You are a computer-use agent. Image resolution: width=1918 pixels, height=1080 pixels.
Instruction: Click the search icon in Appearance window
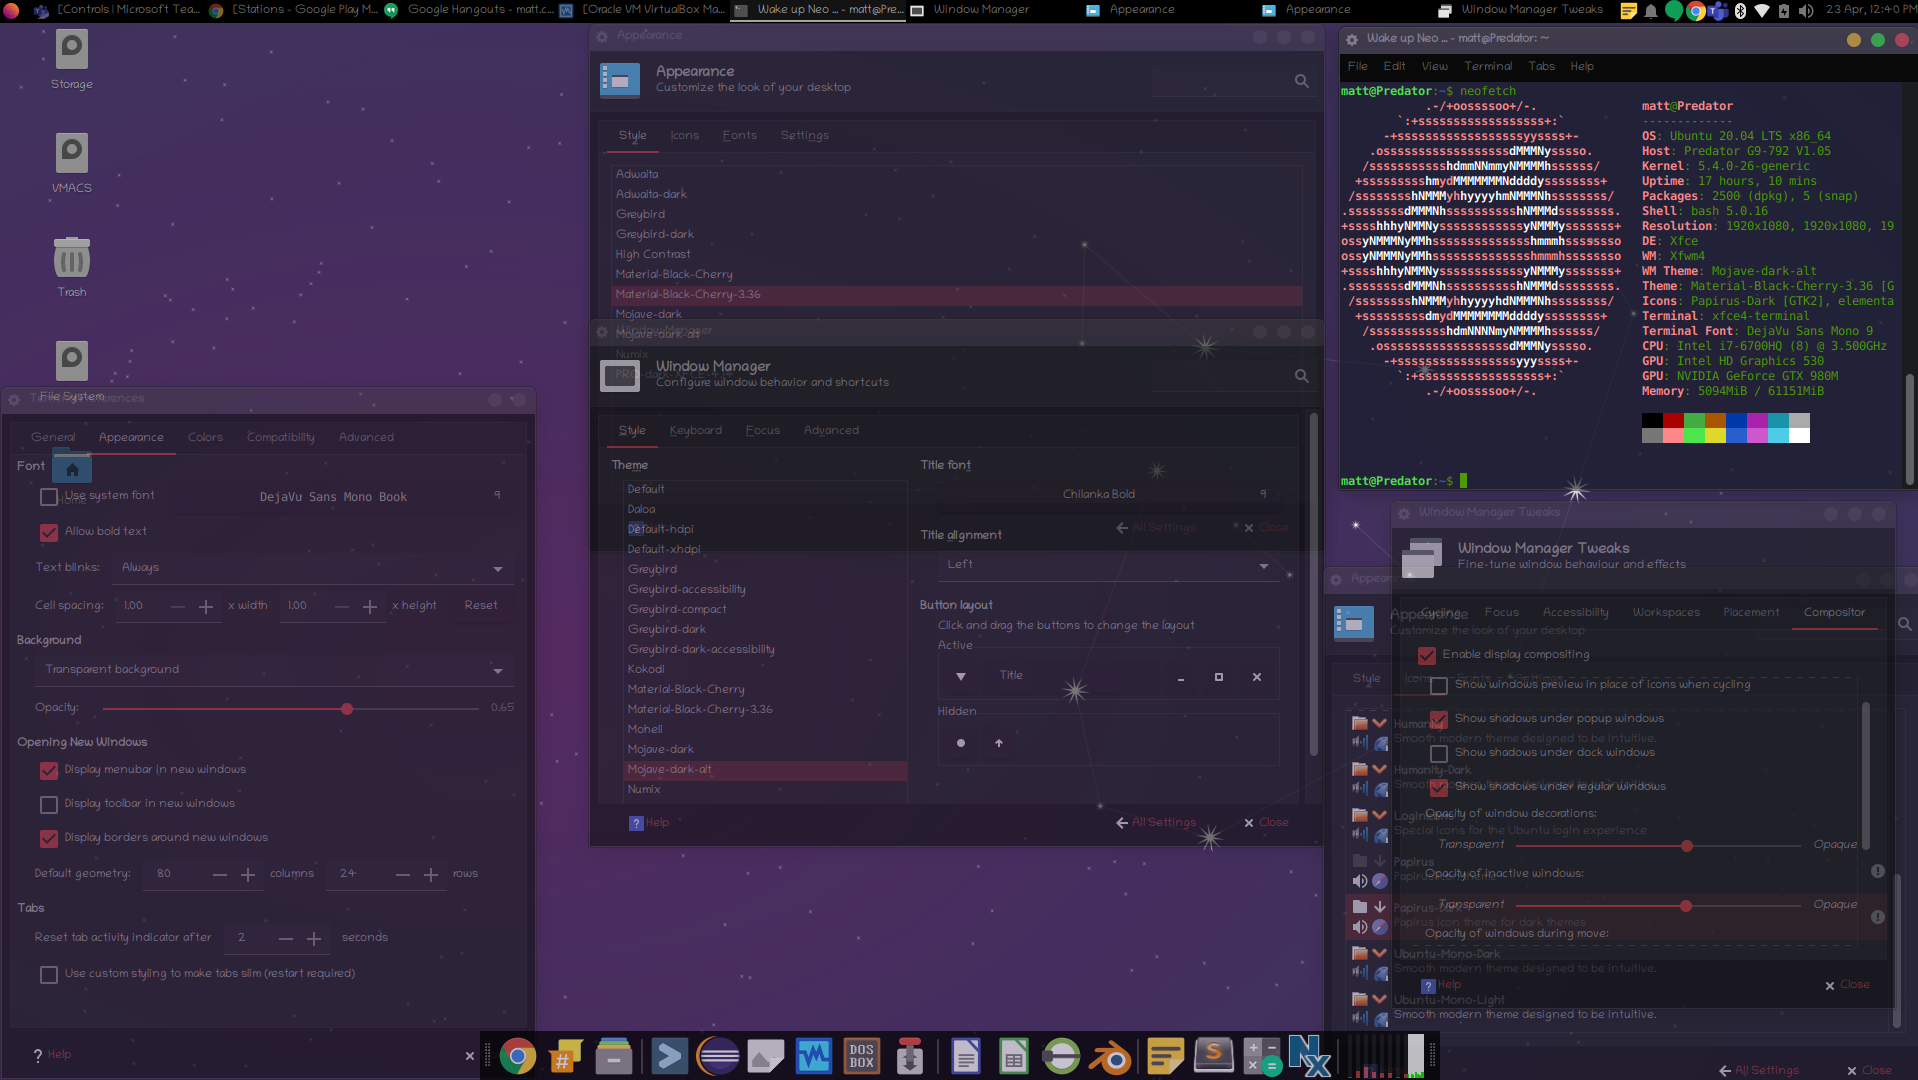click(x=1301, y=81)
